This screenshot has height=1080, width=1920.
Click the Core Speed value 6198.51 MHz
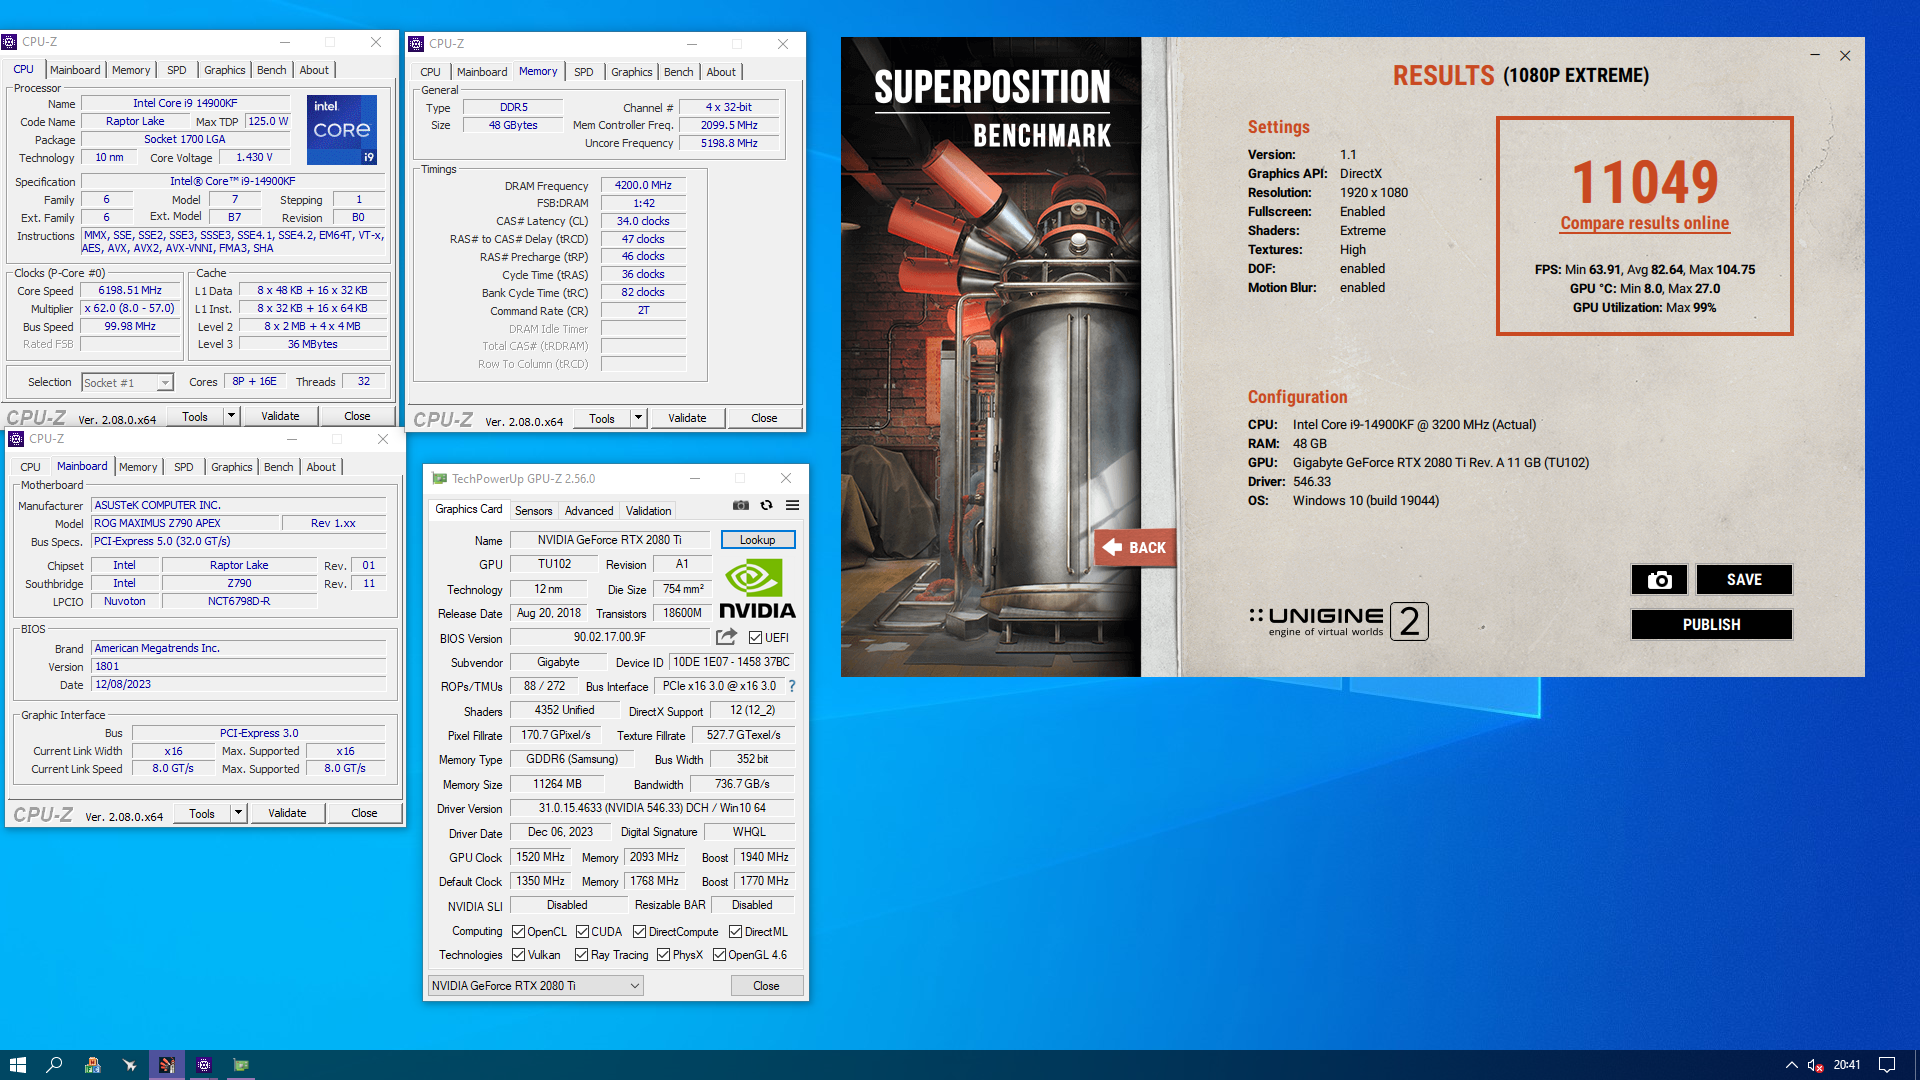[130, 290]
